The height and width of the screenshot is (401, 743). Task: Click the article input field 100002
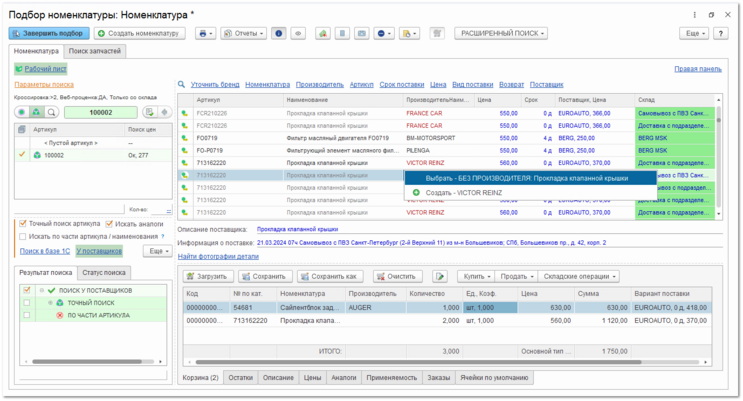tap(100, 112)
